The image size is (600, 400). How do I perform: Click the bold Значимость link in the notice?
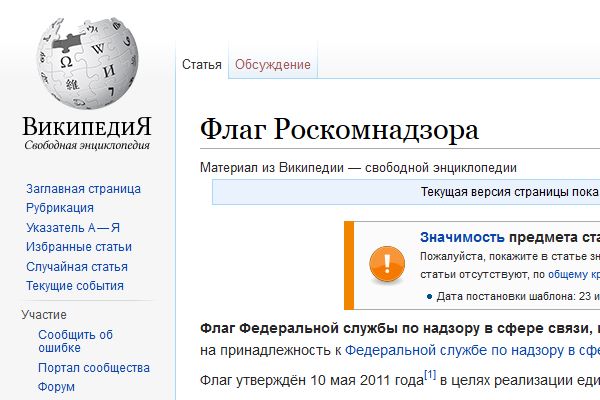pos(461,237)
